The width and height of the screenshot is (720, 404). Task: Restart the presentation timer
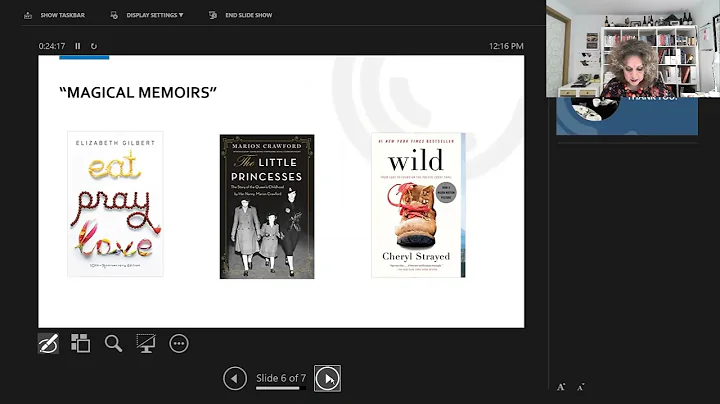coord(94,46)
